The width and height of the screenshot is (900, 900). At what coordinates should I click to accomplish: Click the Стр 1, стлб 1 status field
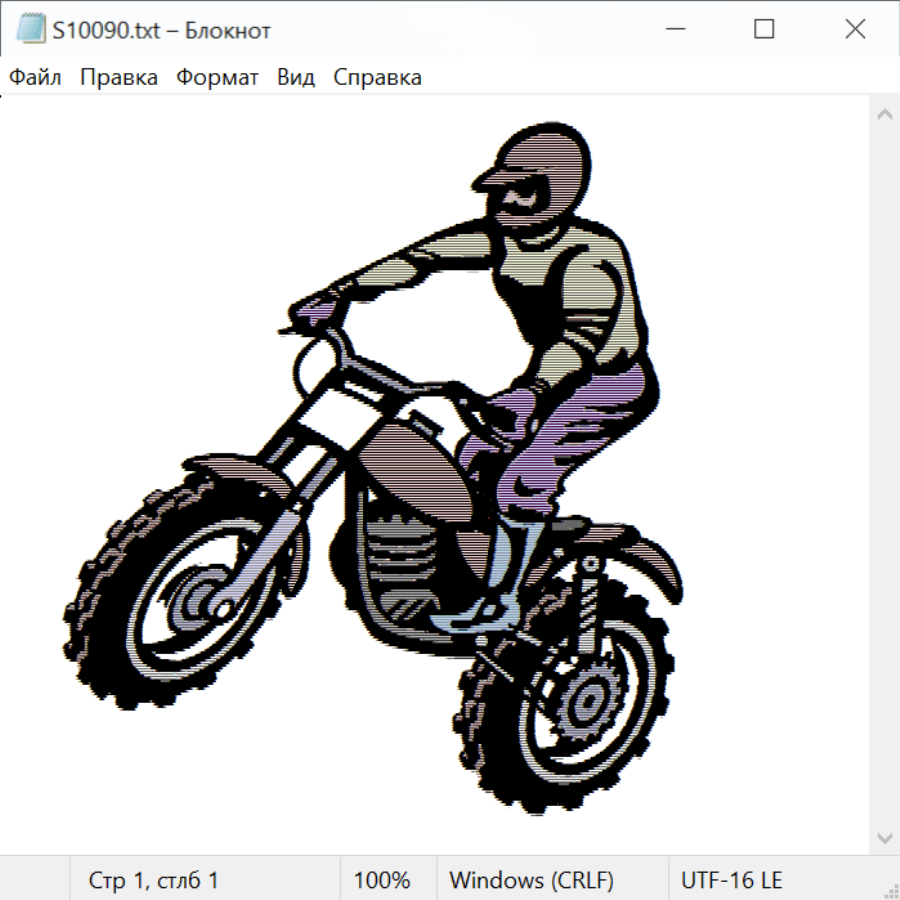[x=154, y=880]
